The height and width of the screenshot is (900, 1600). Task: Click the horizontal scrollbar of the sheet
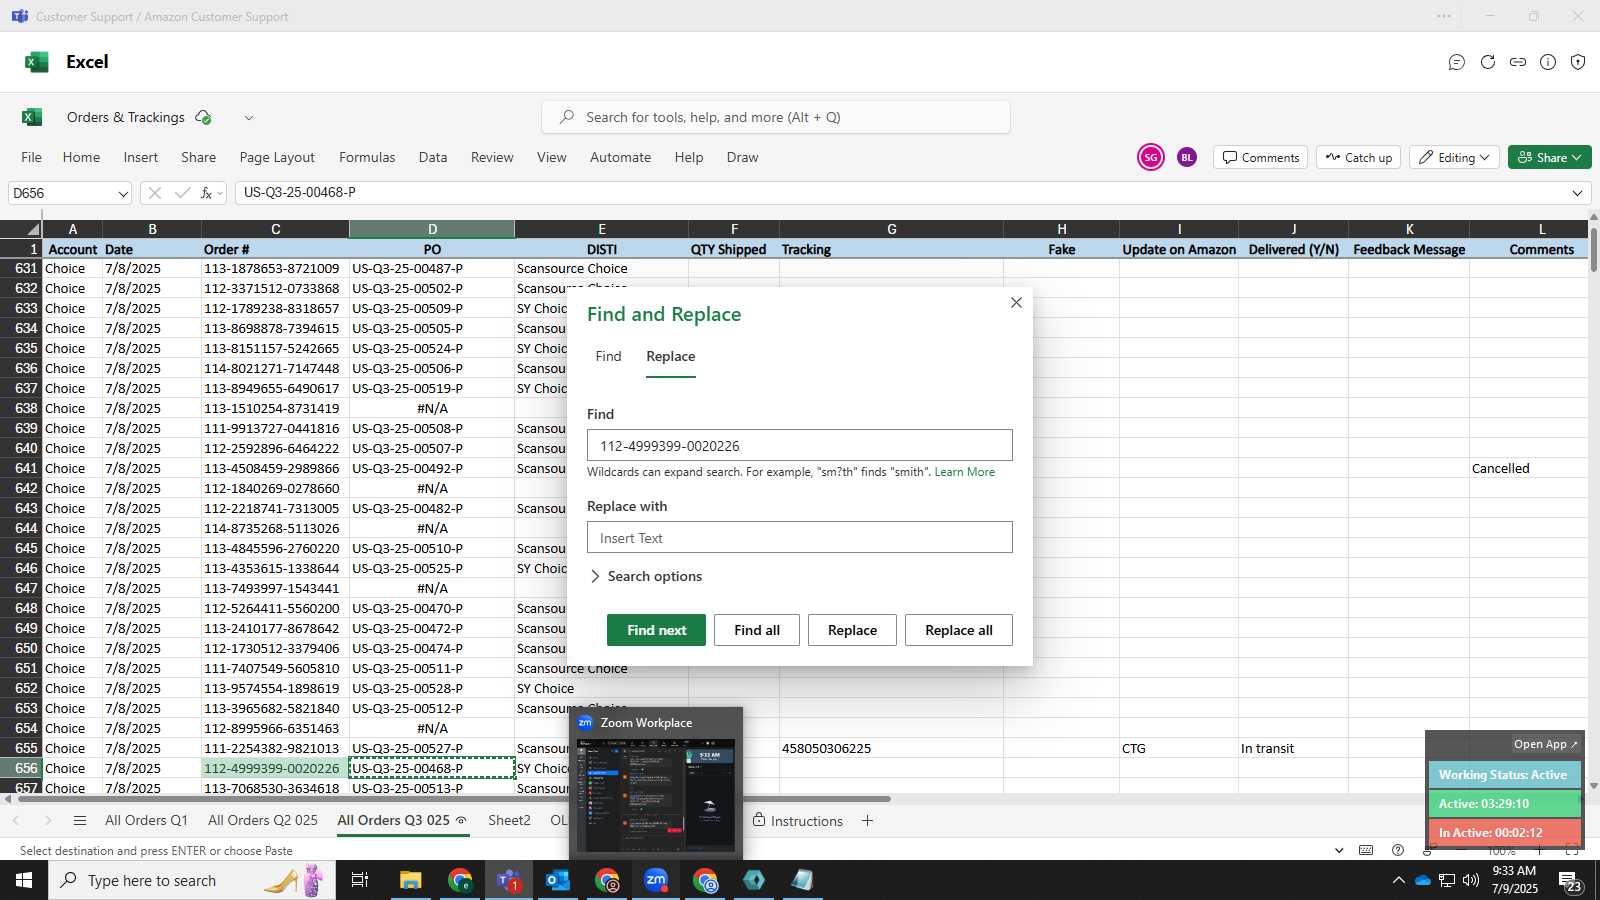[452, 799]
